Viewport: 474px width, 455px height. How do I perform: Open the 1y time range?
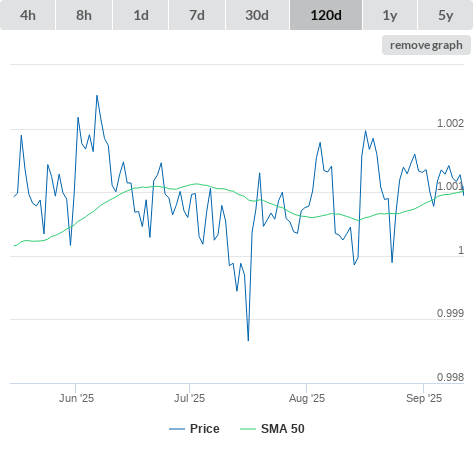point(390,15)
